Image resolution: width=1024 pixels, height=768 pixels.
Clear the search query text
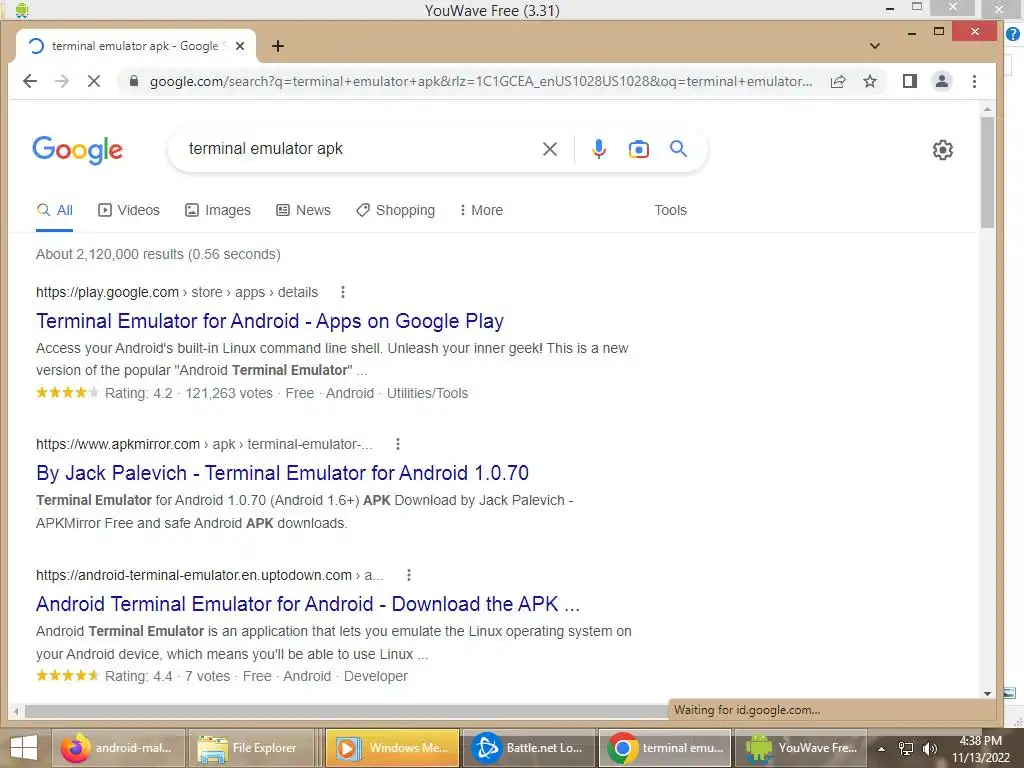[550, 149]
